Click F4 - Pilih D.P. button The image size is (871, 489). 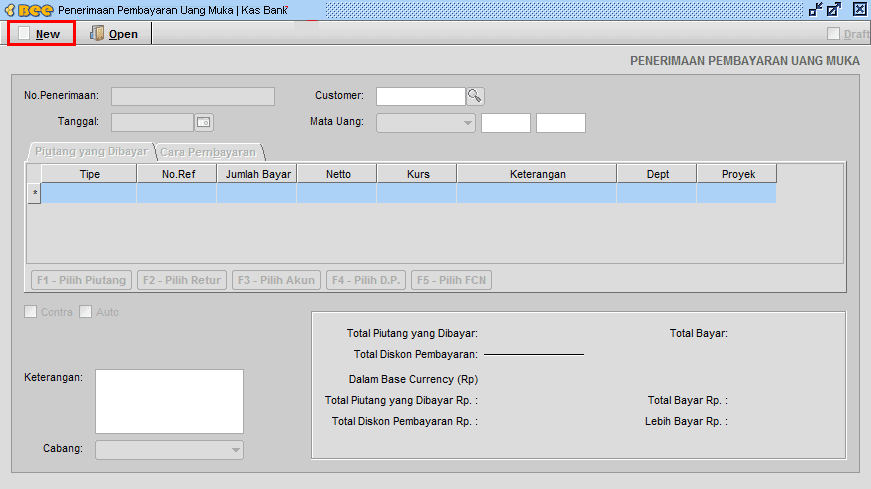[366, 280]
